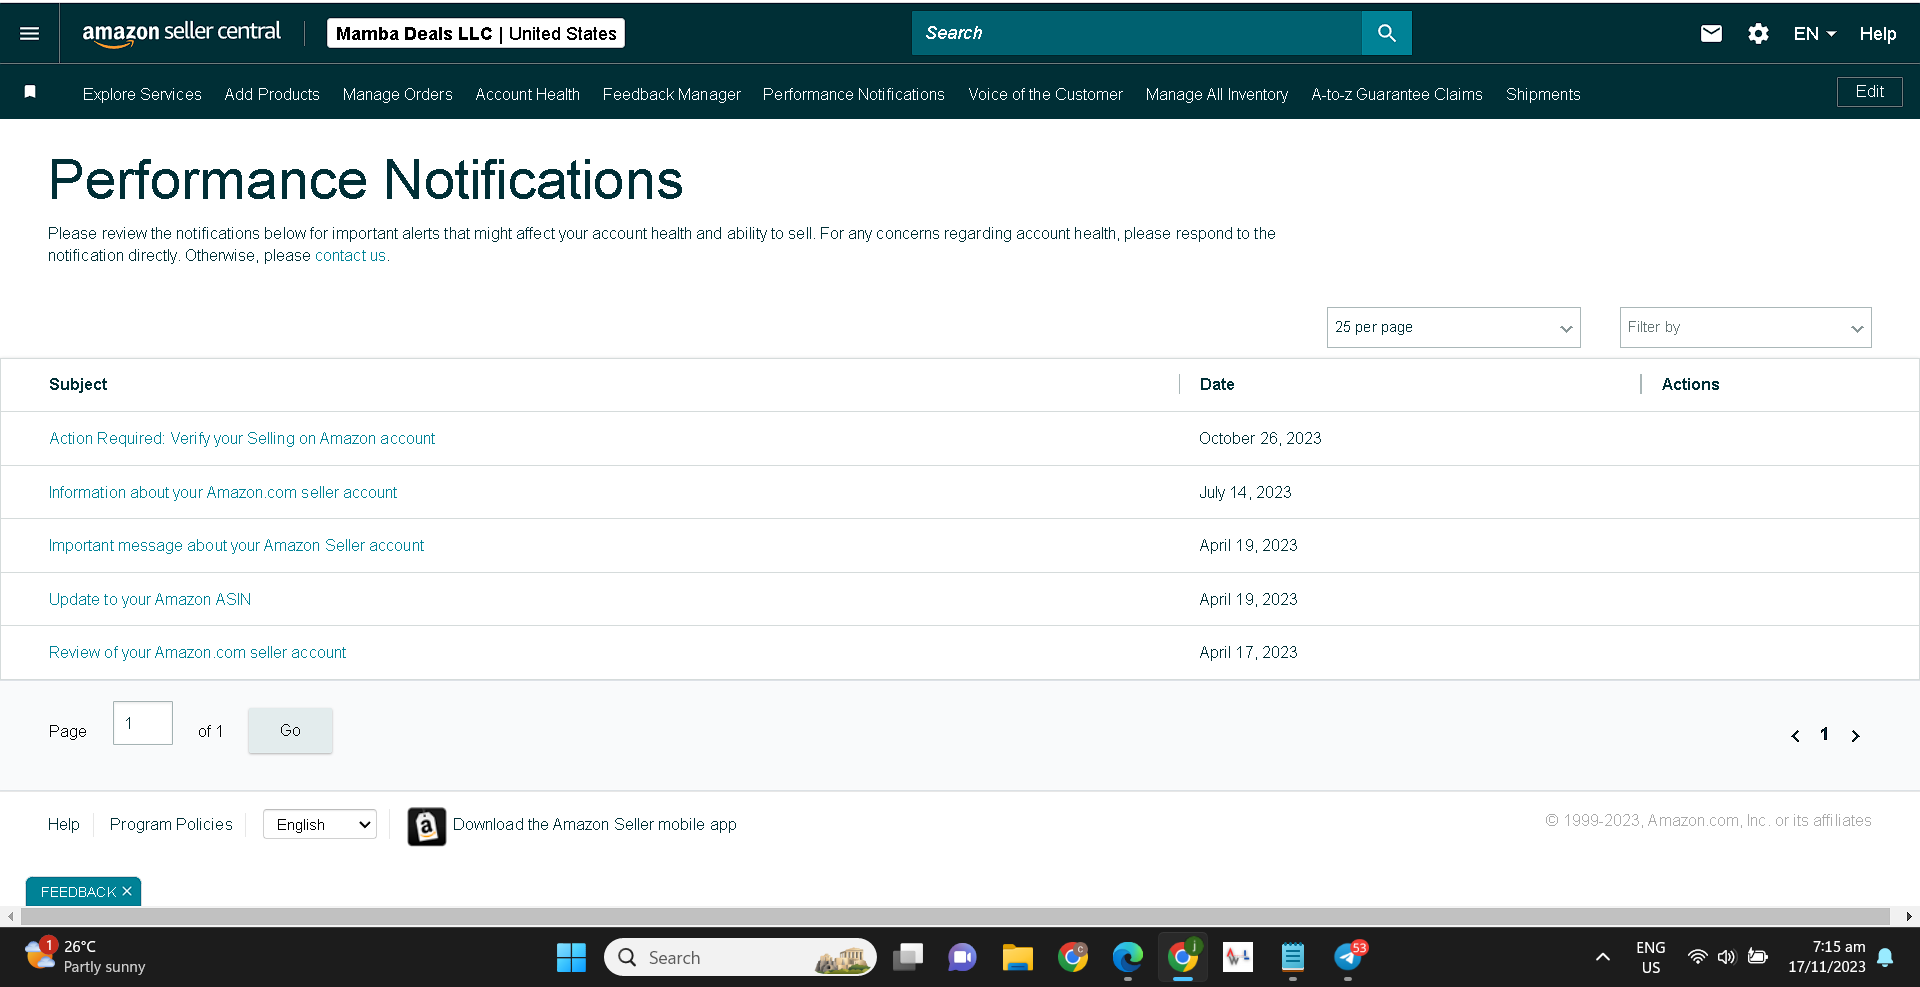Open Program Policies link

pyautogui.click(x=171, y=824)
